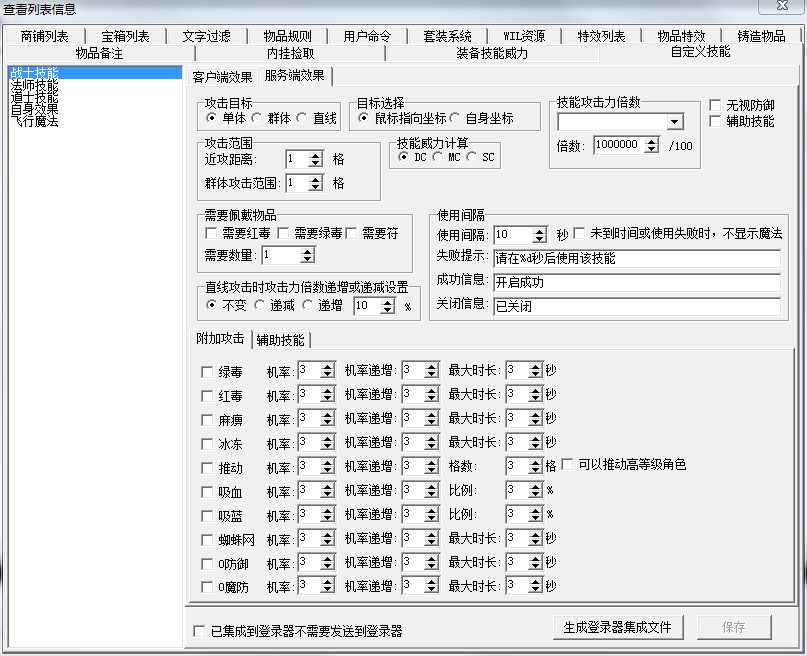This screenshot has width=807, height=656.
Task: Expand the 技能攻击力倍数 dropdown
Action: [674, 122]
